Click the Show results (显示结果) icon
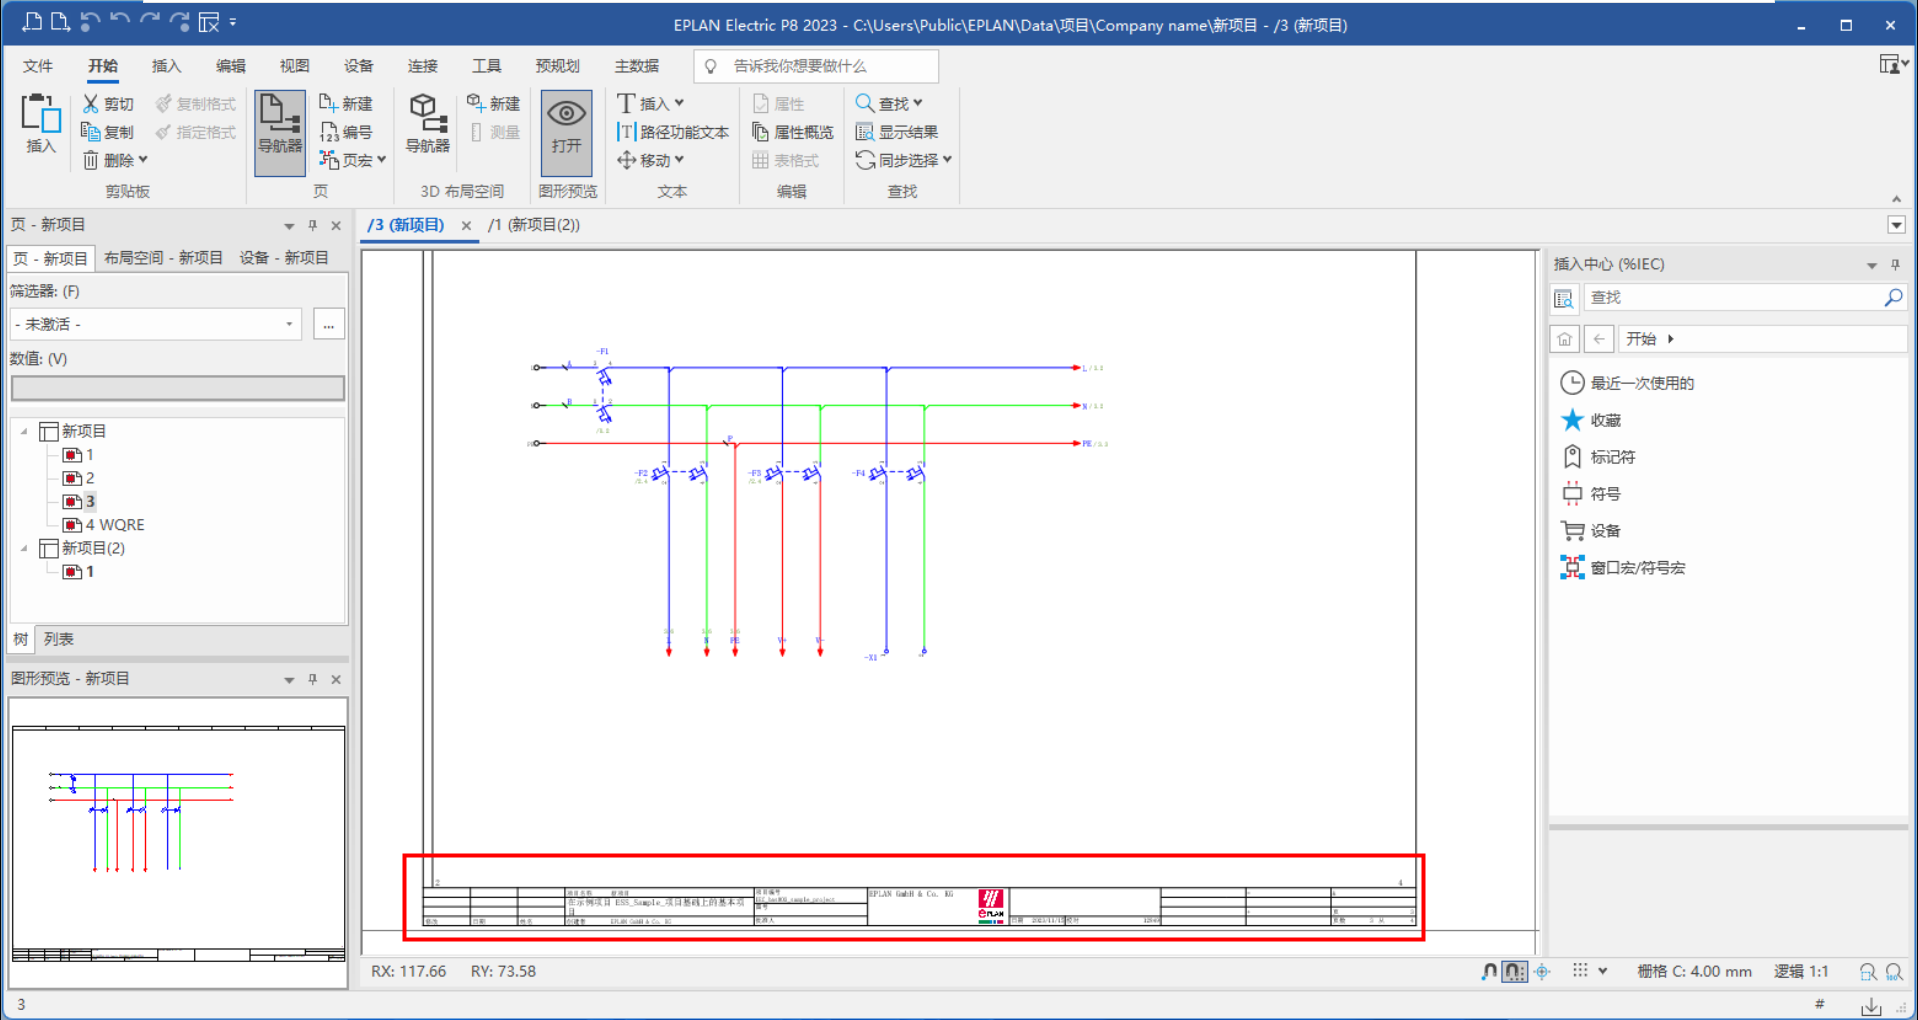 (865, 132)
